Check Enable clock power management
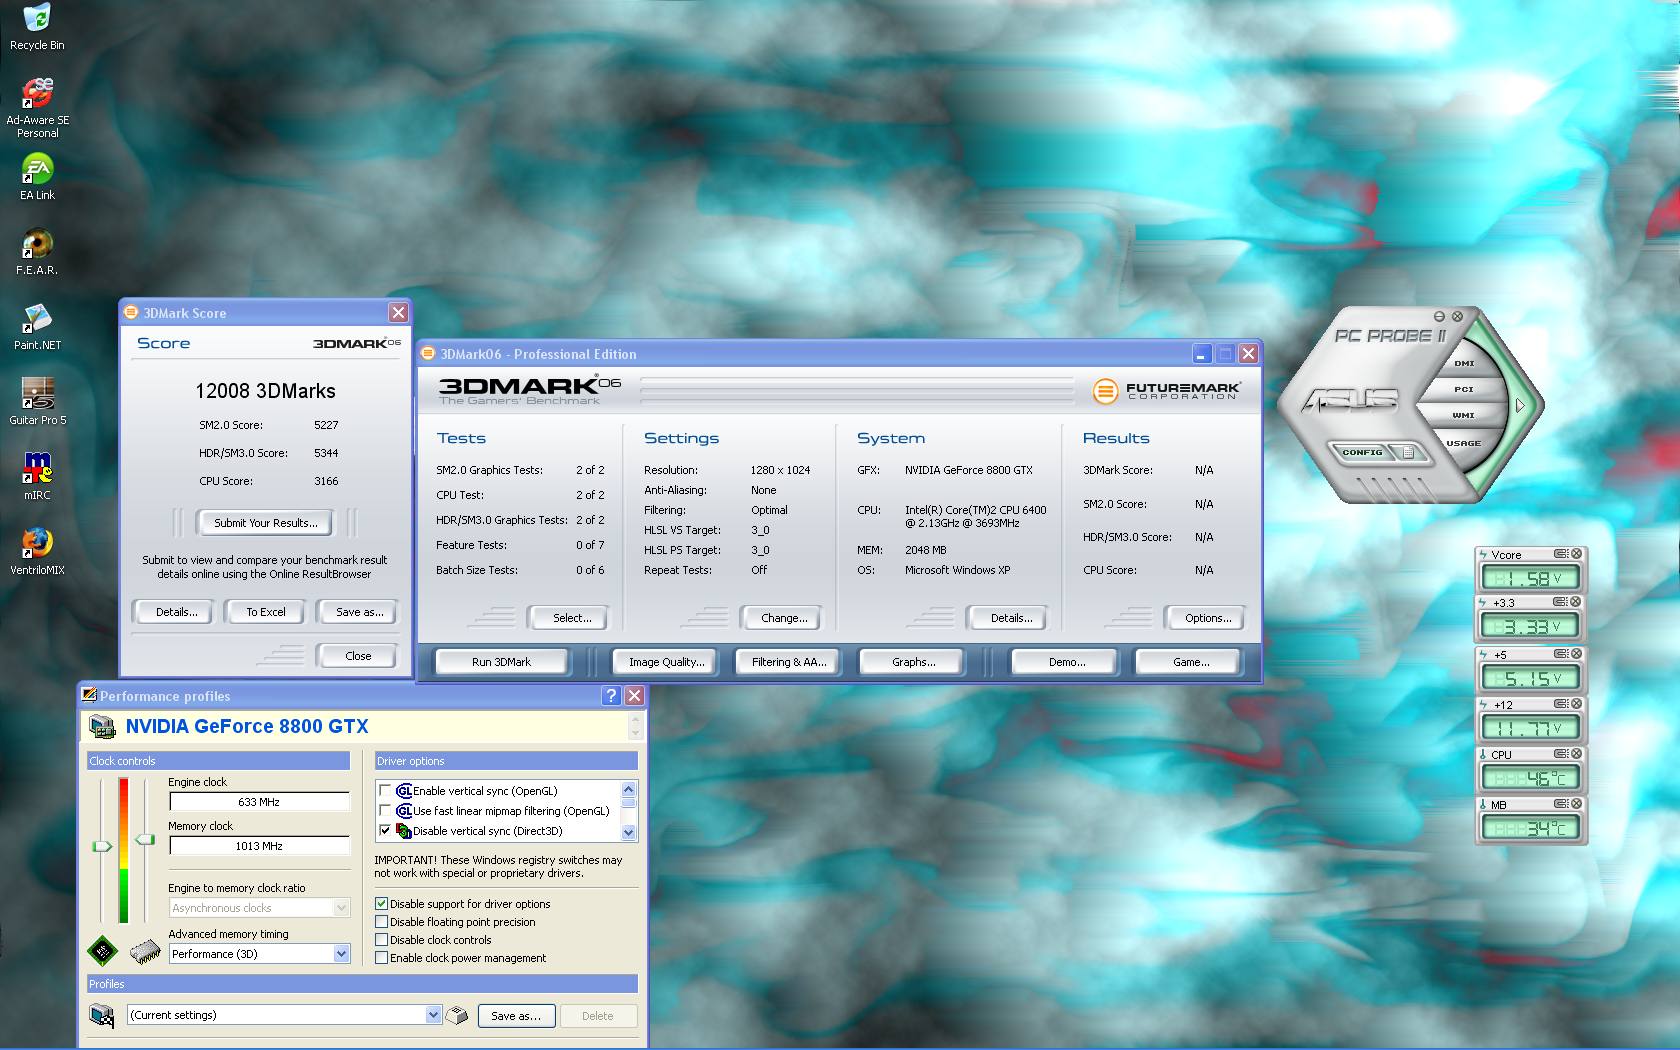 click(x=381, y=958)
